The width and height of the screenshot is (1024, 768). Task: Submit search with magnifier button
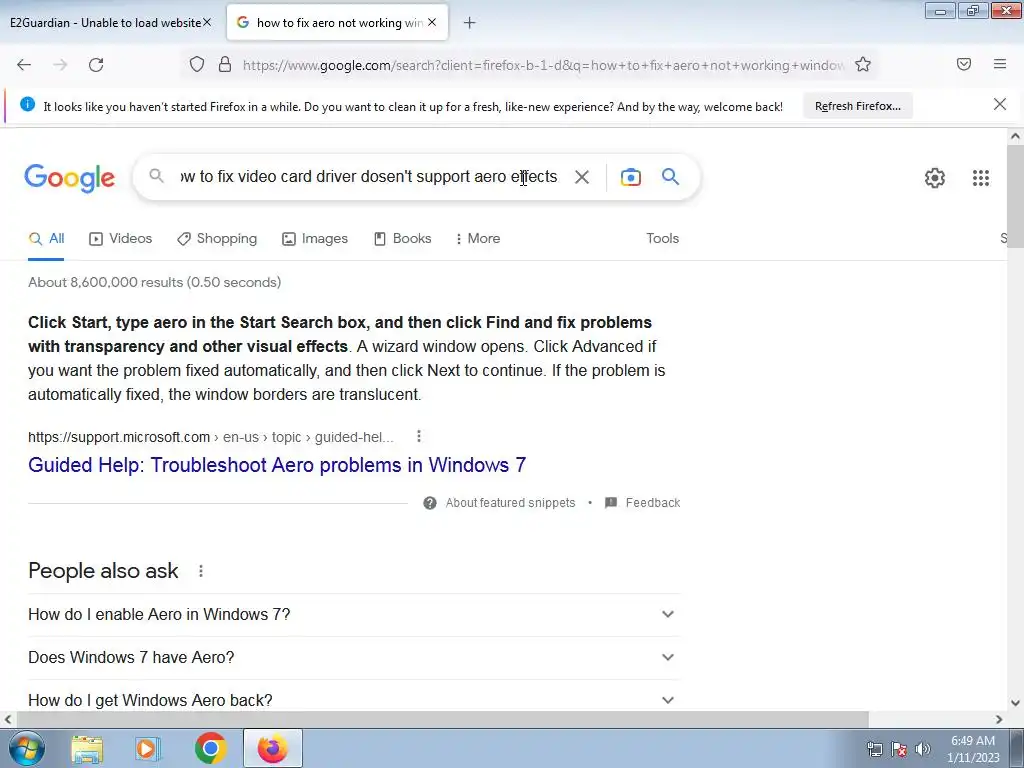point(670,176)
